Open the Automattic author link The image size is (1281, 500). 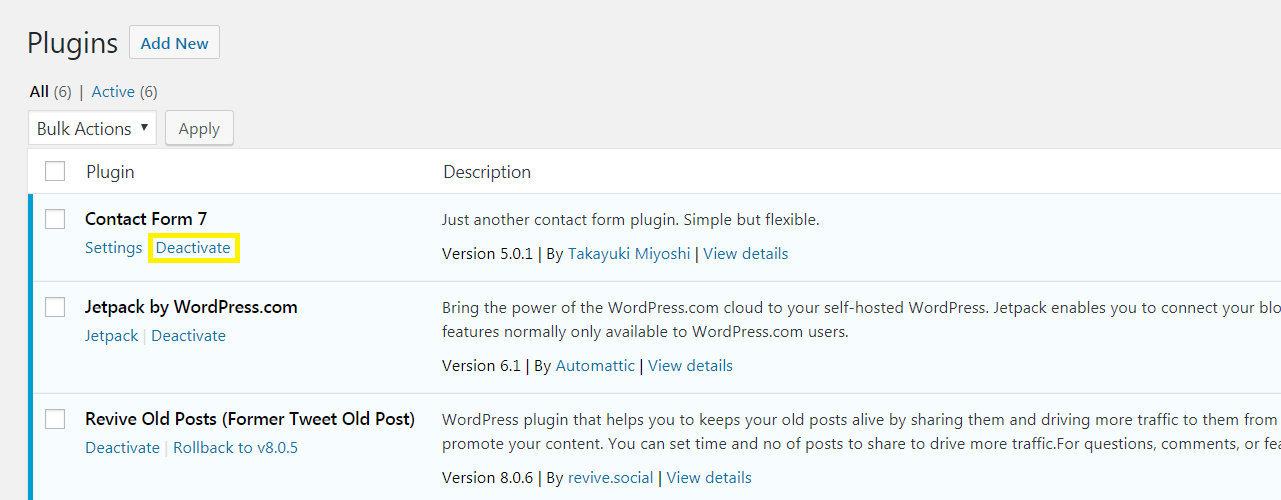(595, 366)
